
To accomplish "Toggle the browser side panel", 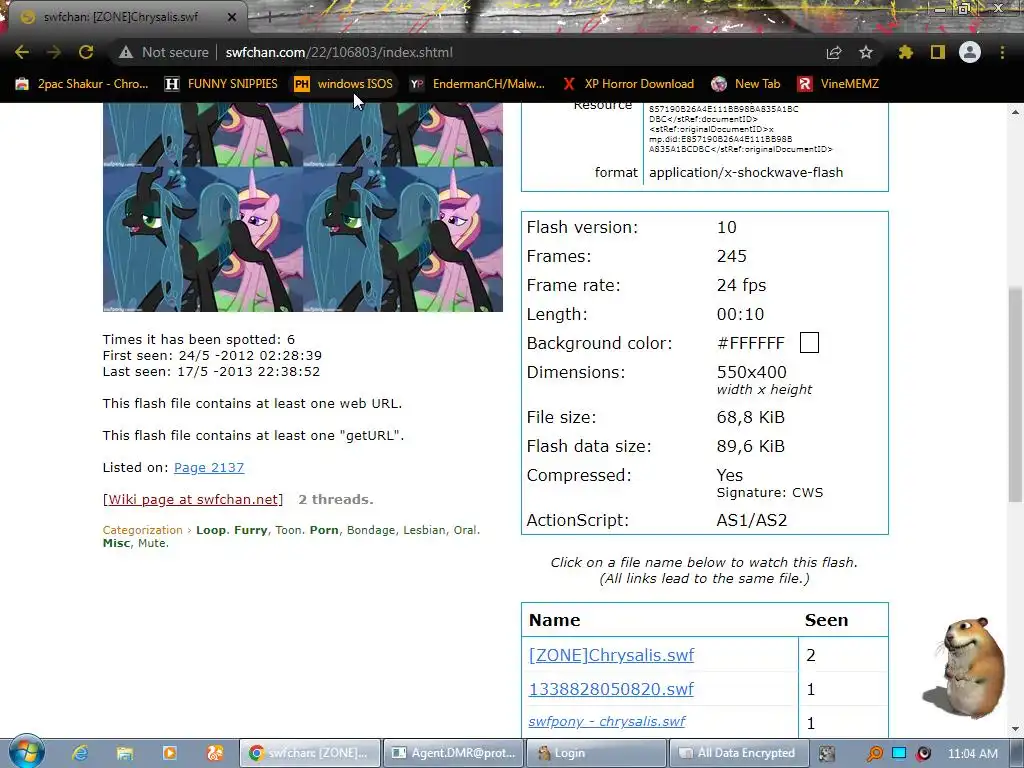I will (x=938, y=52).
